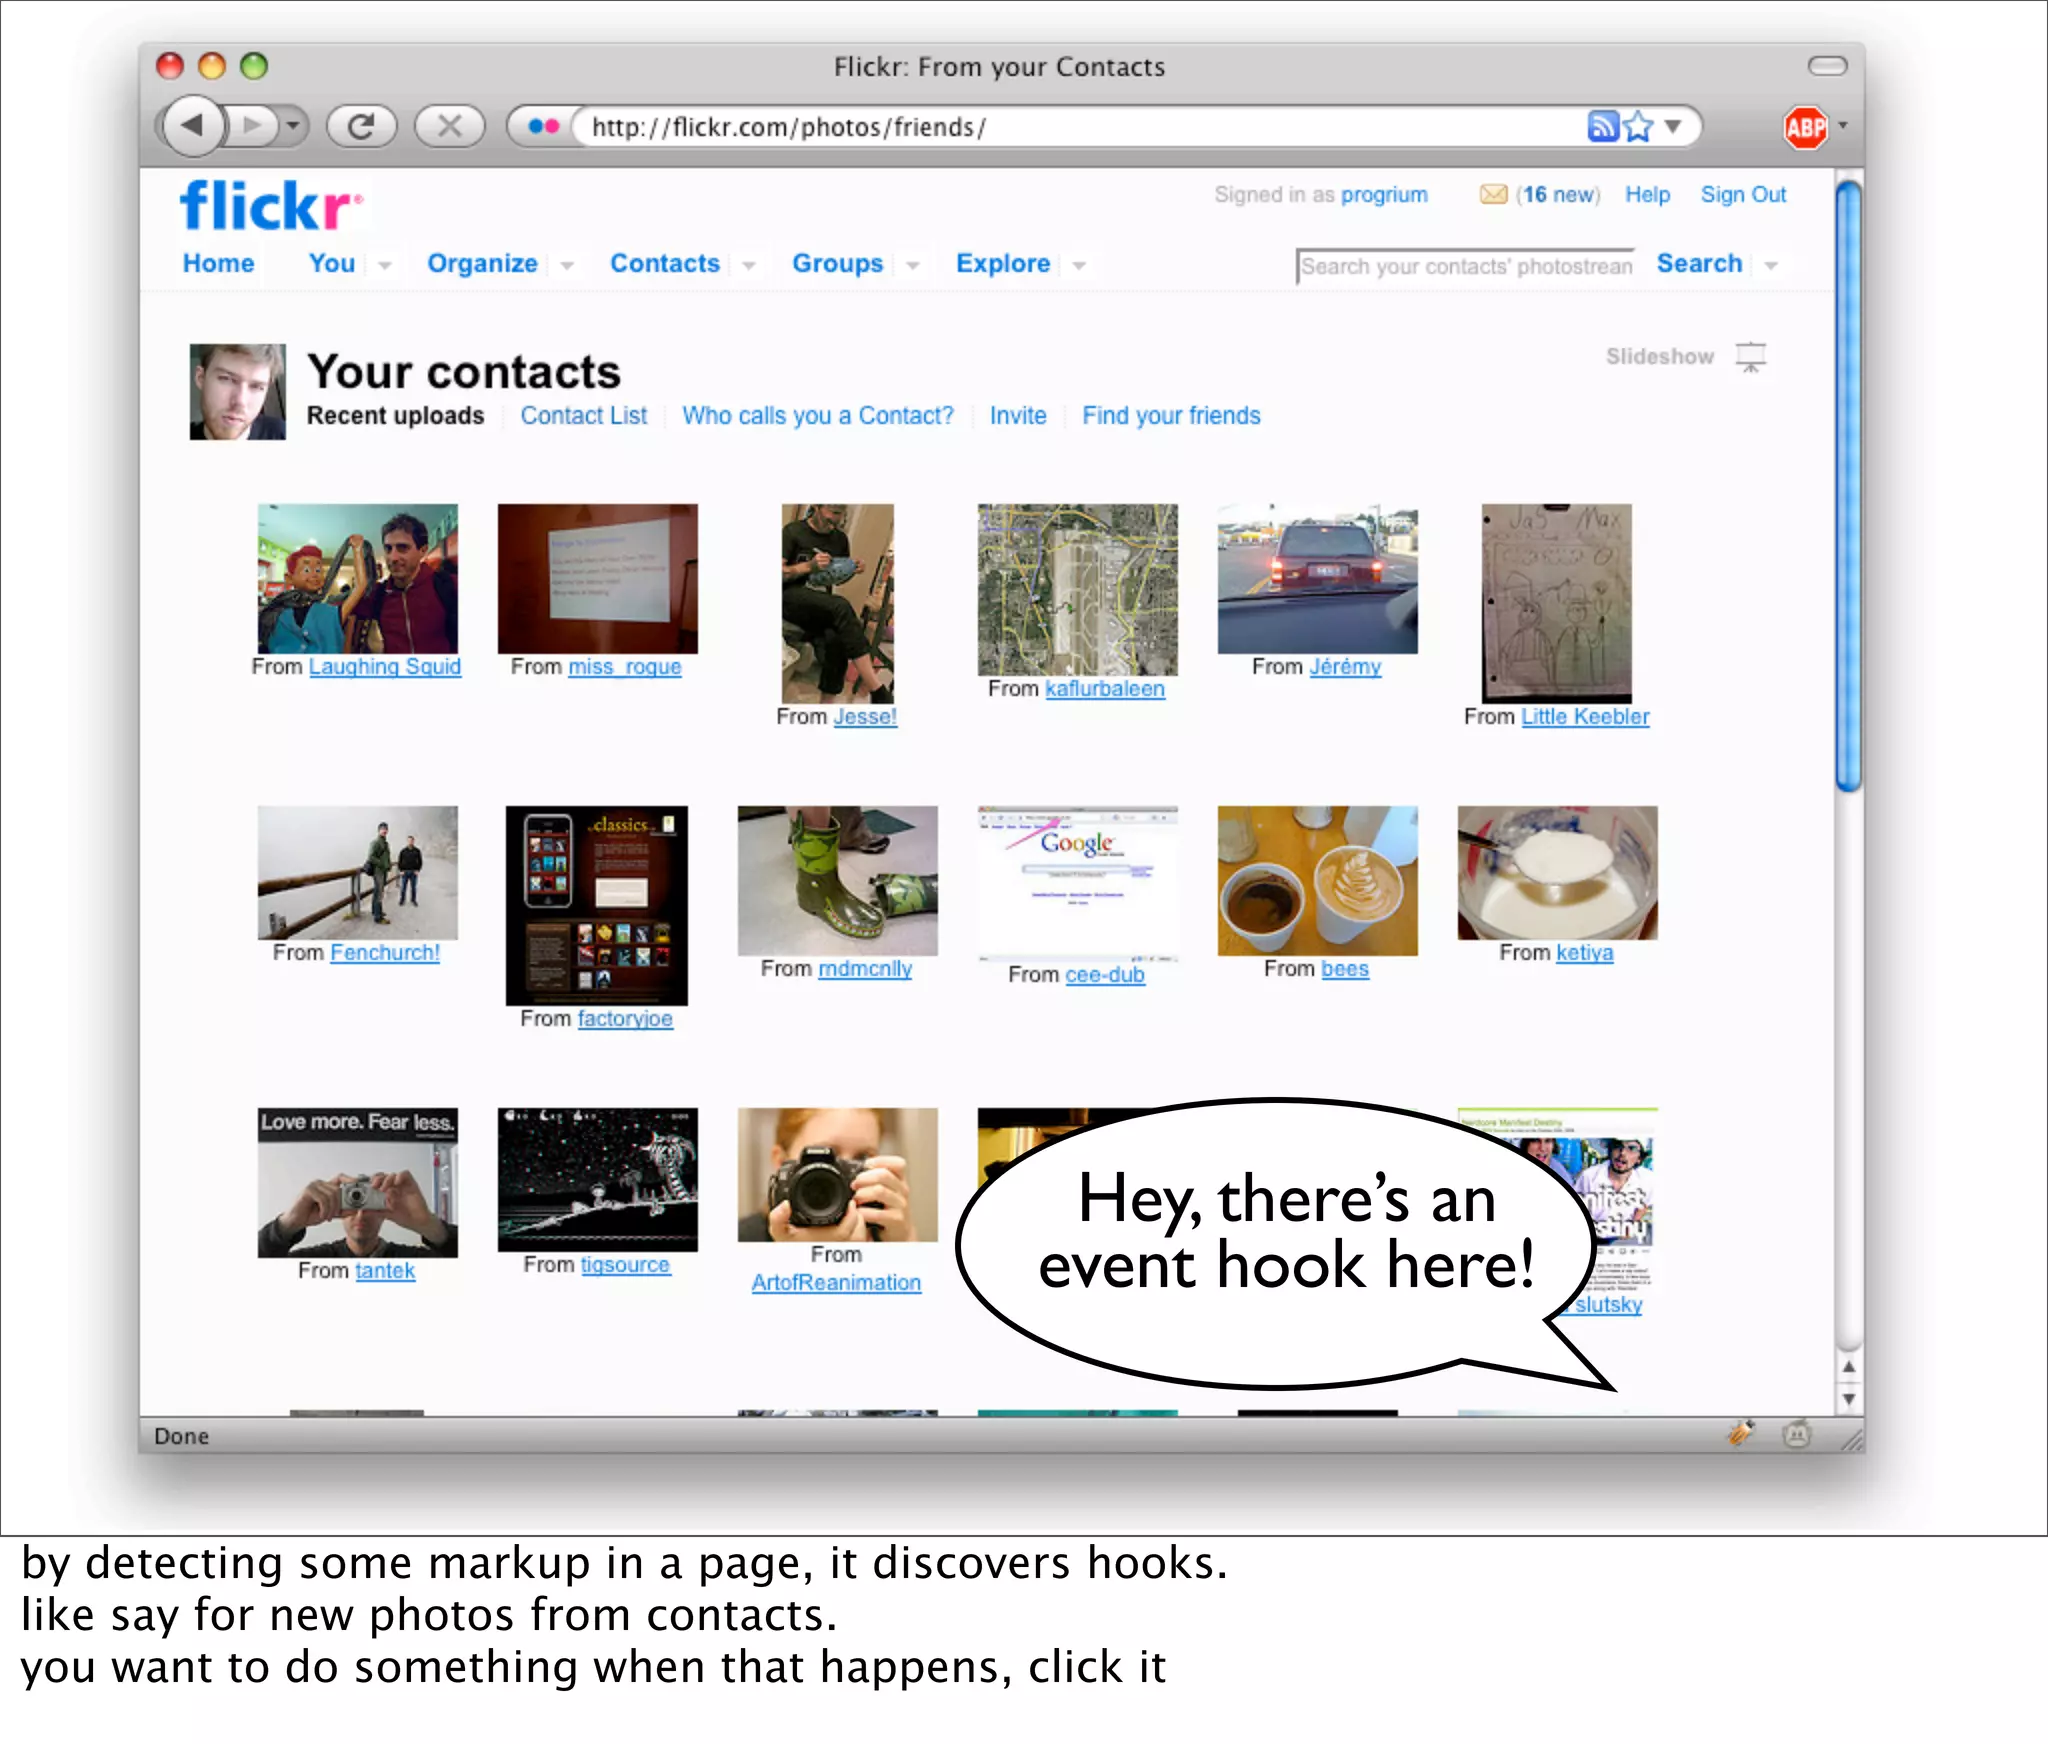Open the Contacts navigation menu
Viewport: 2048px width, 1744px height.
(x=664, y=263)
